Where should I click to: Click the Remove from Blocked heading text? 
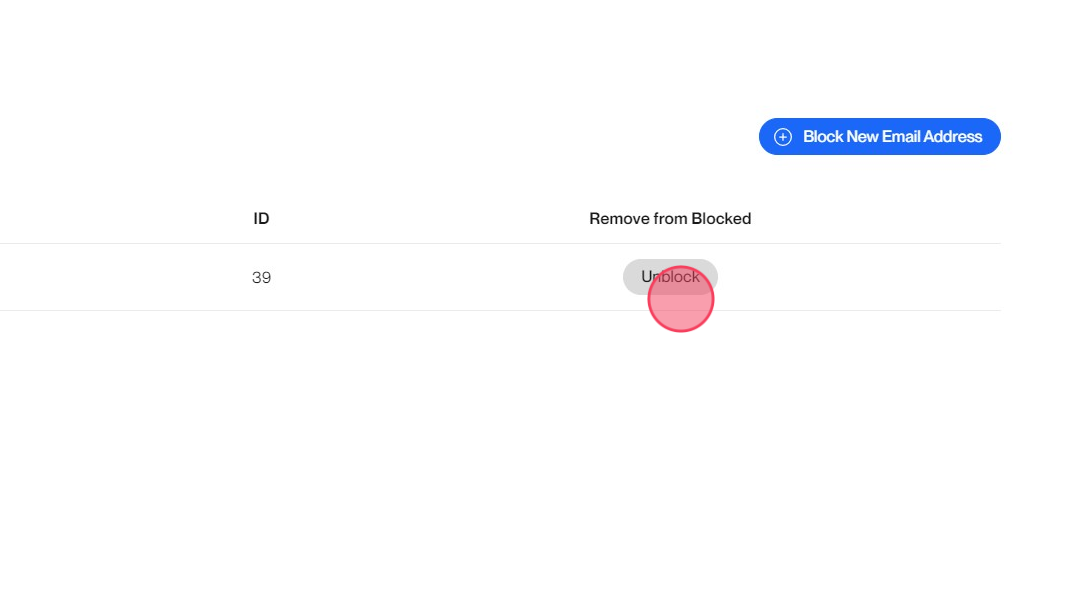coord(670,218)
